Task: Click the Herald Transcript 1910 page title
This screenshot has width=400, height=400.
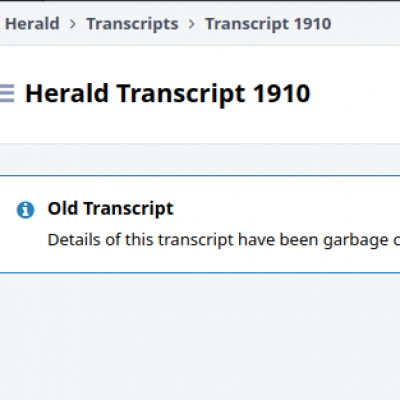Action: tap(168, 94)
